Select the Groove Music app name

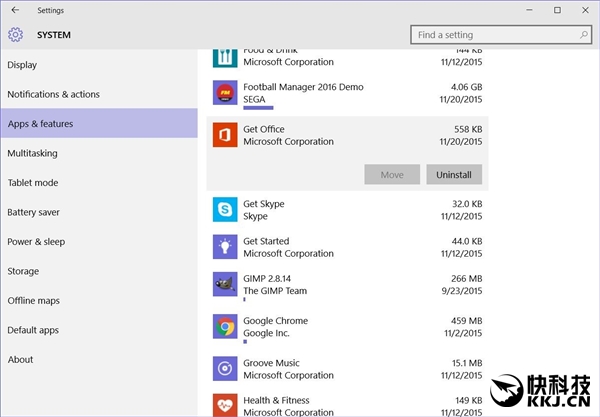(x=271, y=363)
